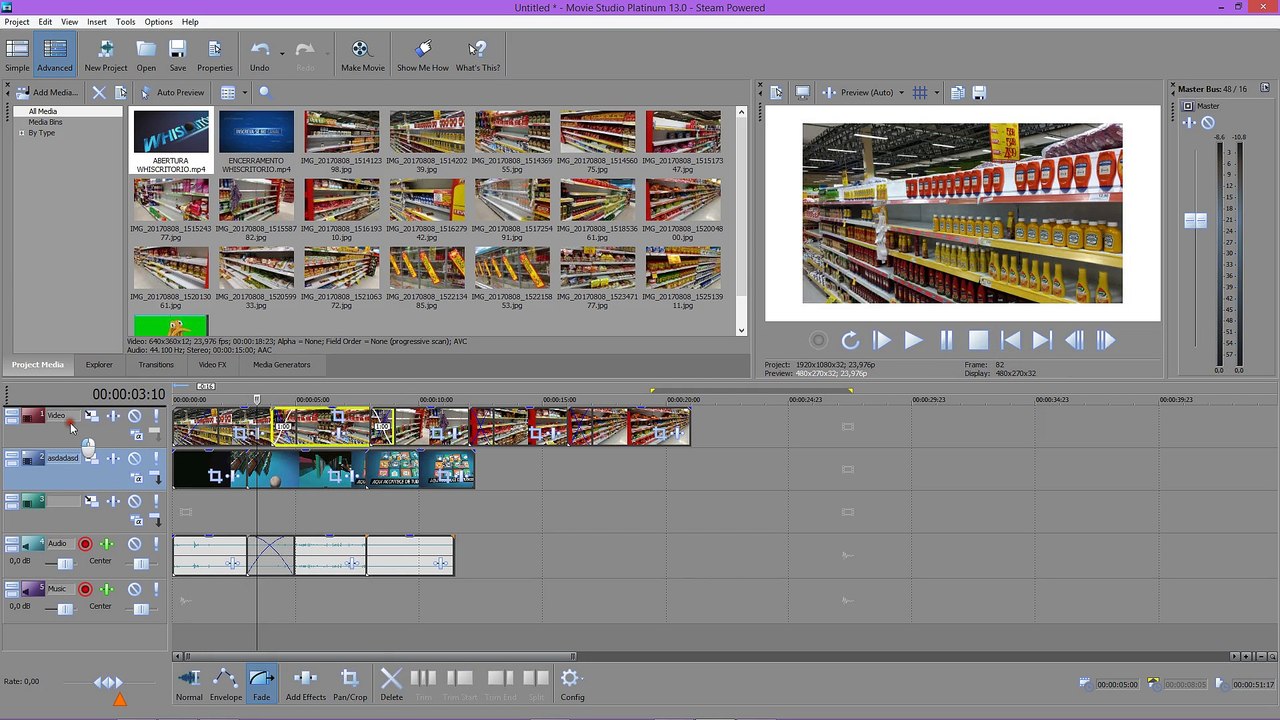The width and height of the screenshot is (1280, 720).
Task: Select the Envelope edit tool
Action: (x=226, y=684)
